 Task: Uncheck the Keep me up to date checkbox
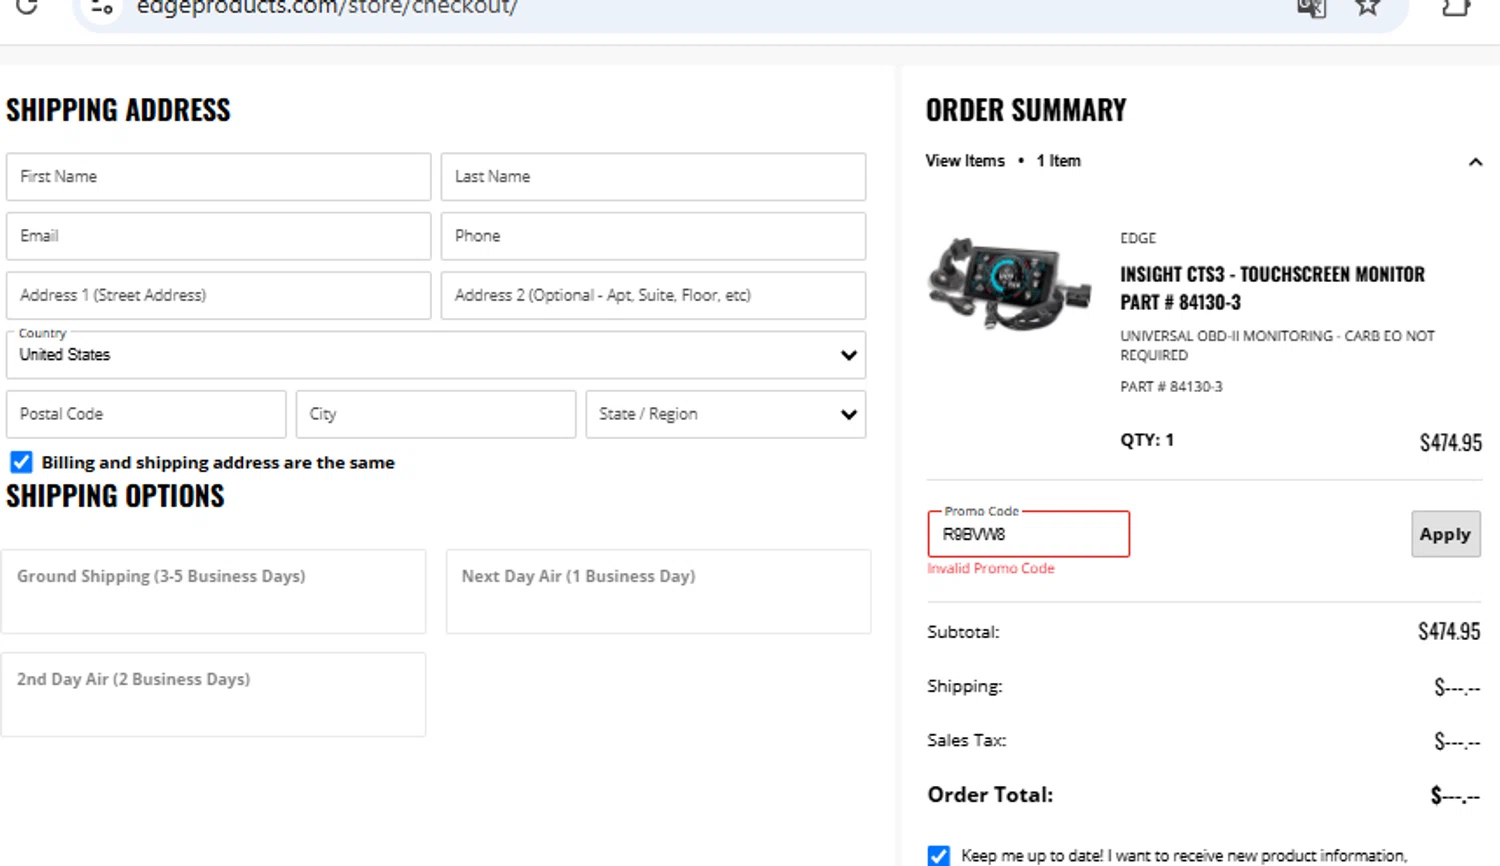938,855
